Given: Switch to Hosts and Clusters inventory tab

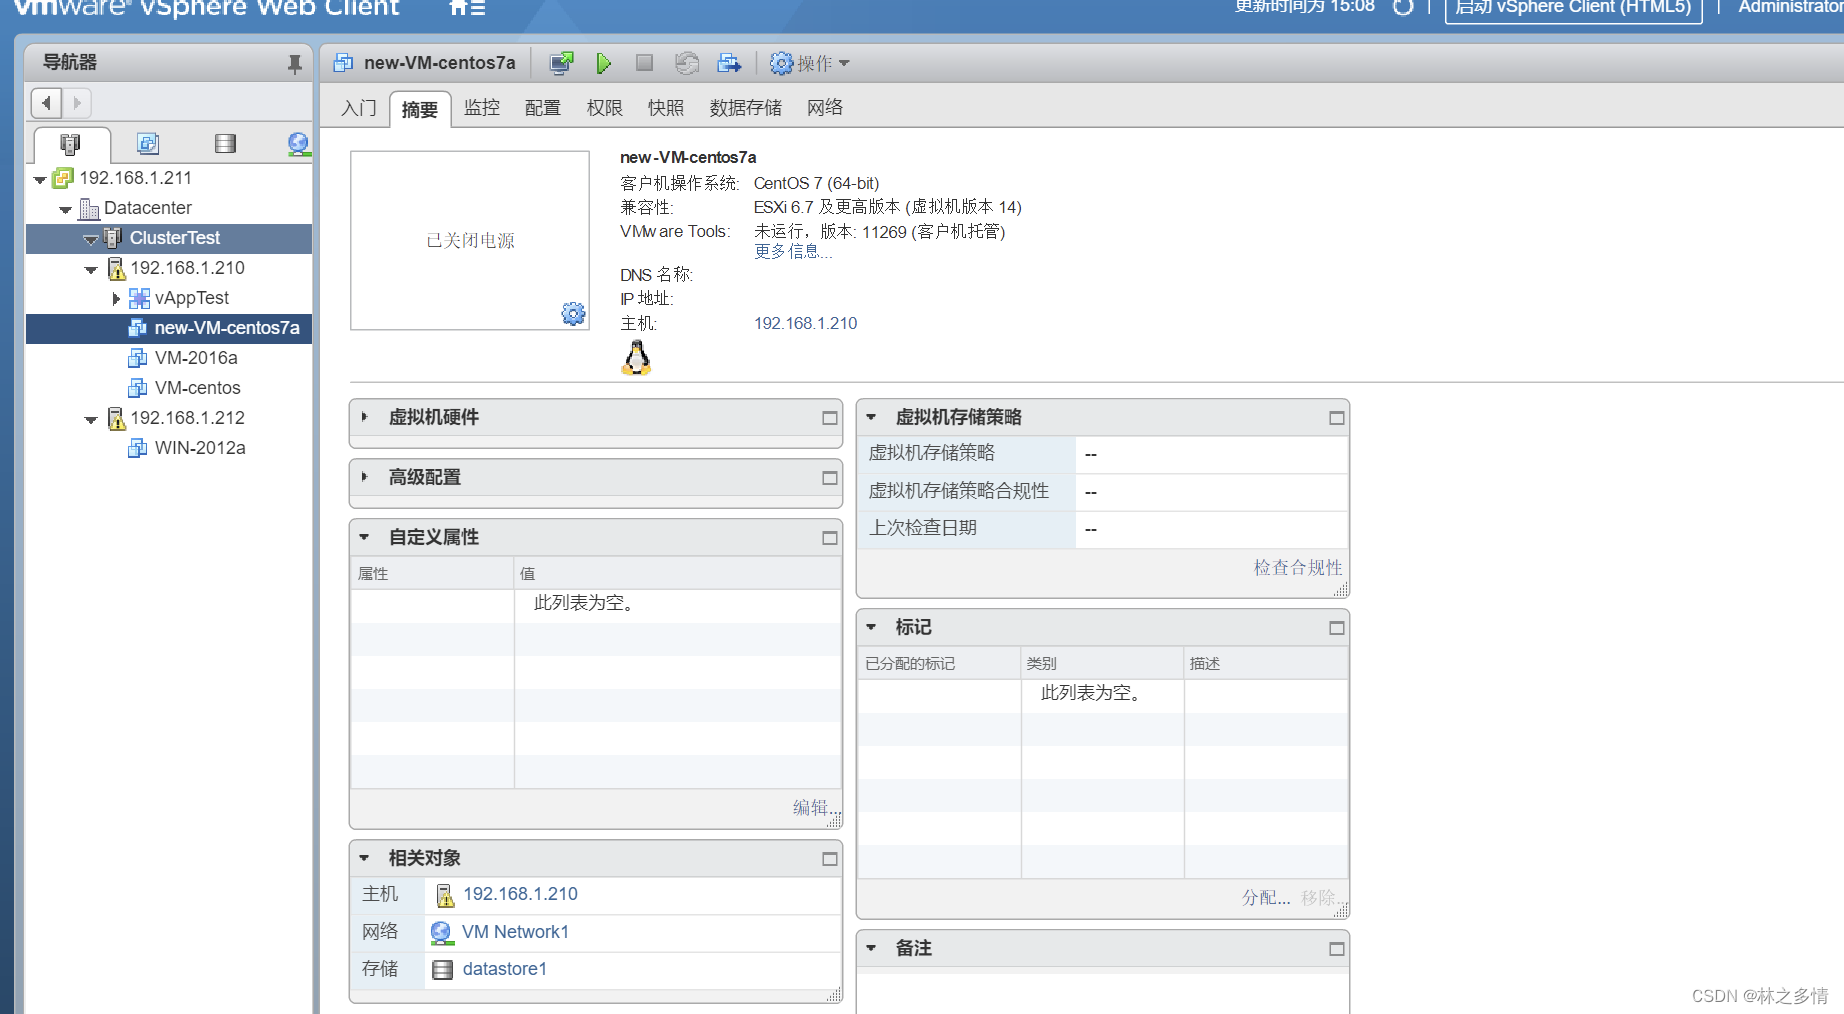Looking at the screenshot, I should click(x=70, y=144).
